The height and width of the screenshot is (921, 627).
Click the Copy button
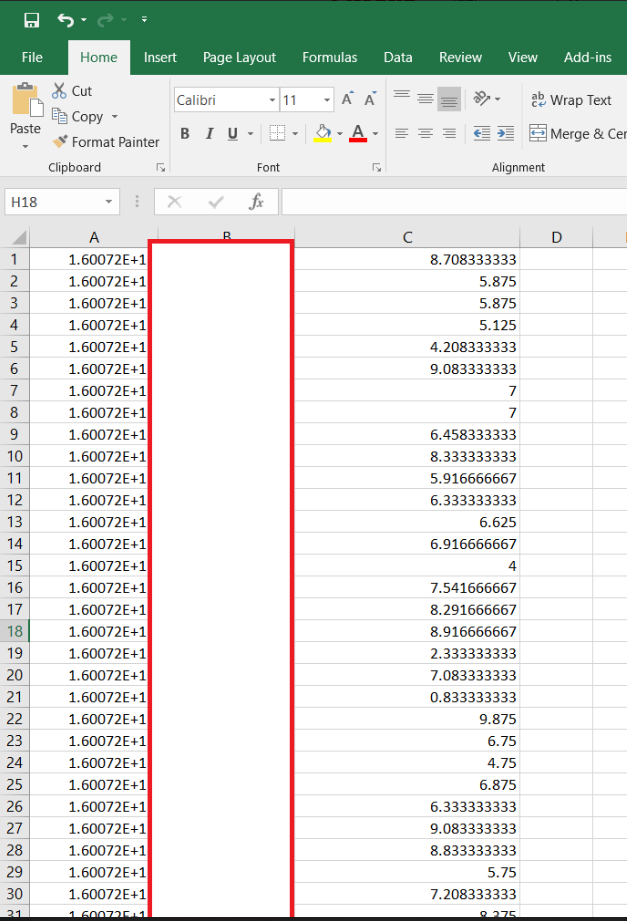[x=78, y=116]
